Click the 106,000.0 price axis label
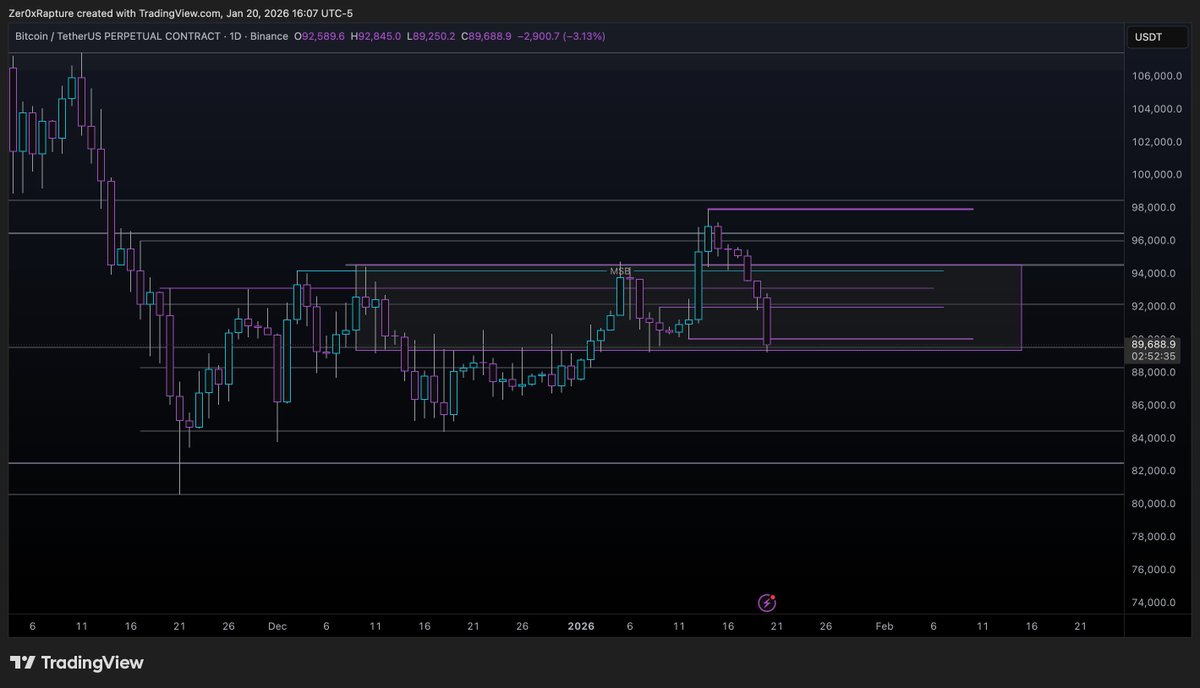This screenshot has height=688, width=1200. 1158,76
